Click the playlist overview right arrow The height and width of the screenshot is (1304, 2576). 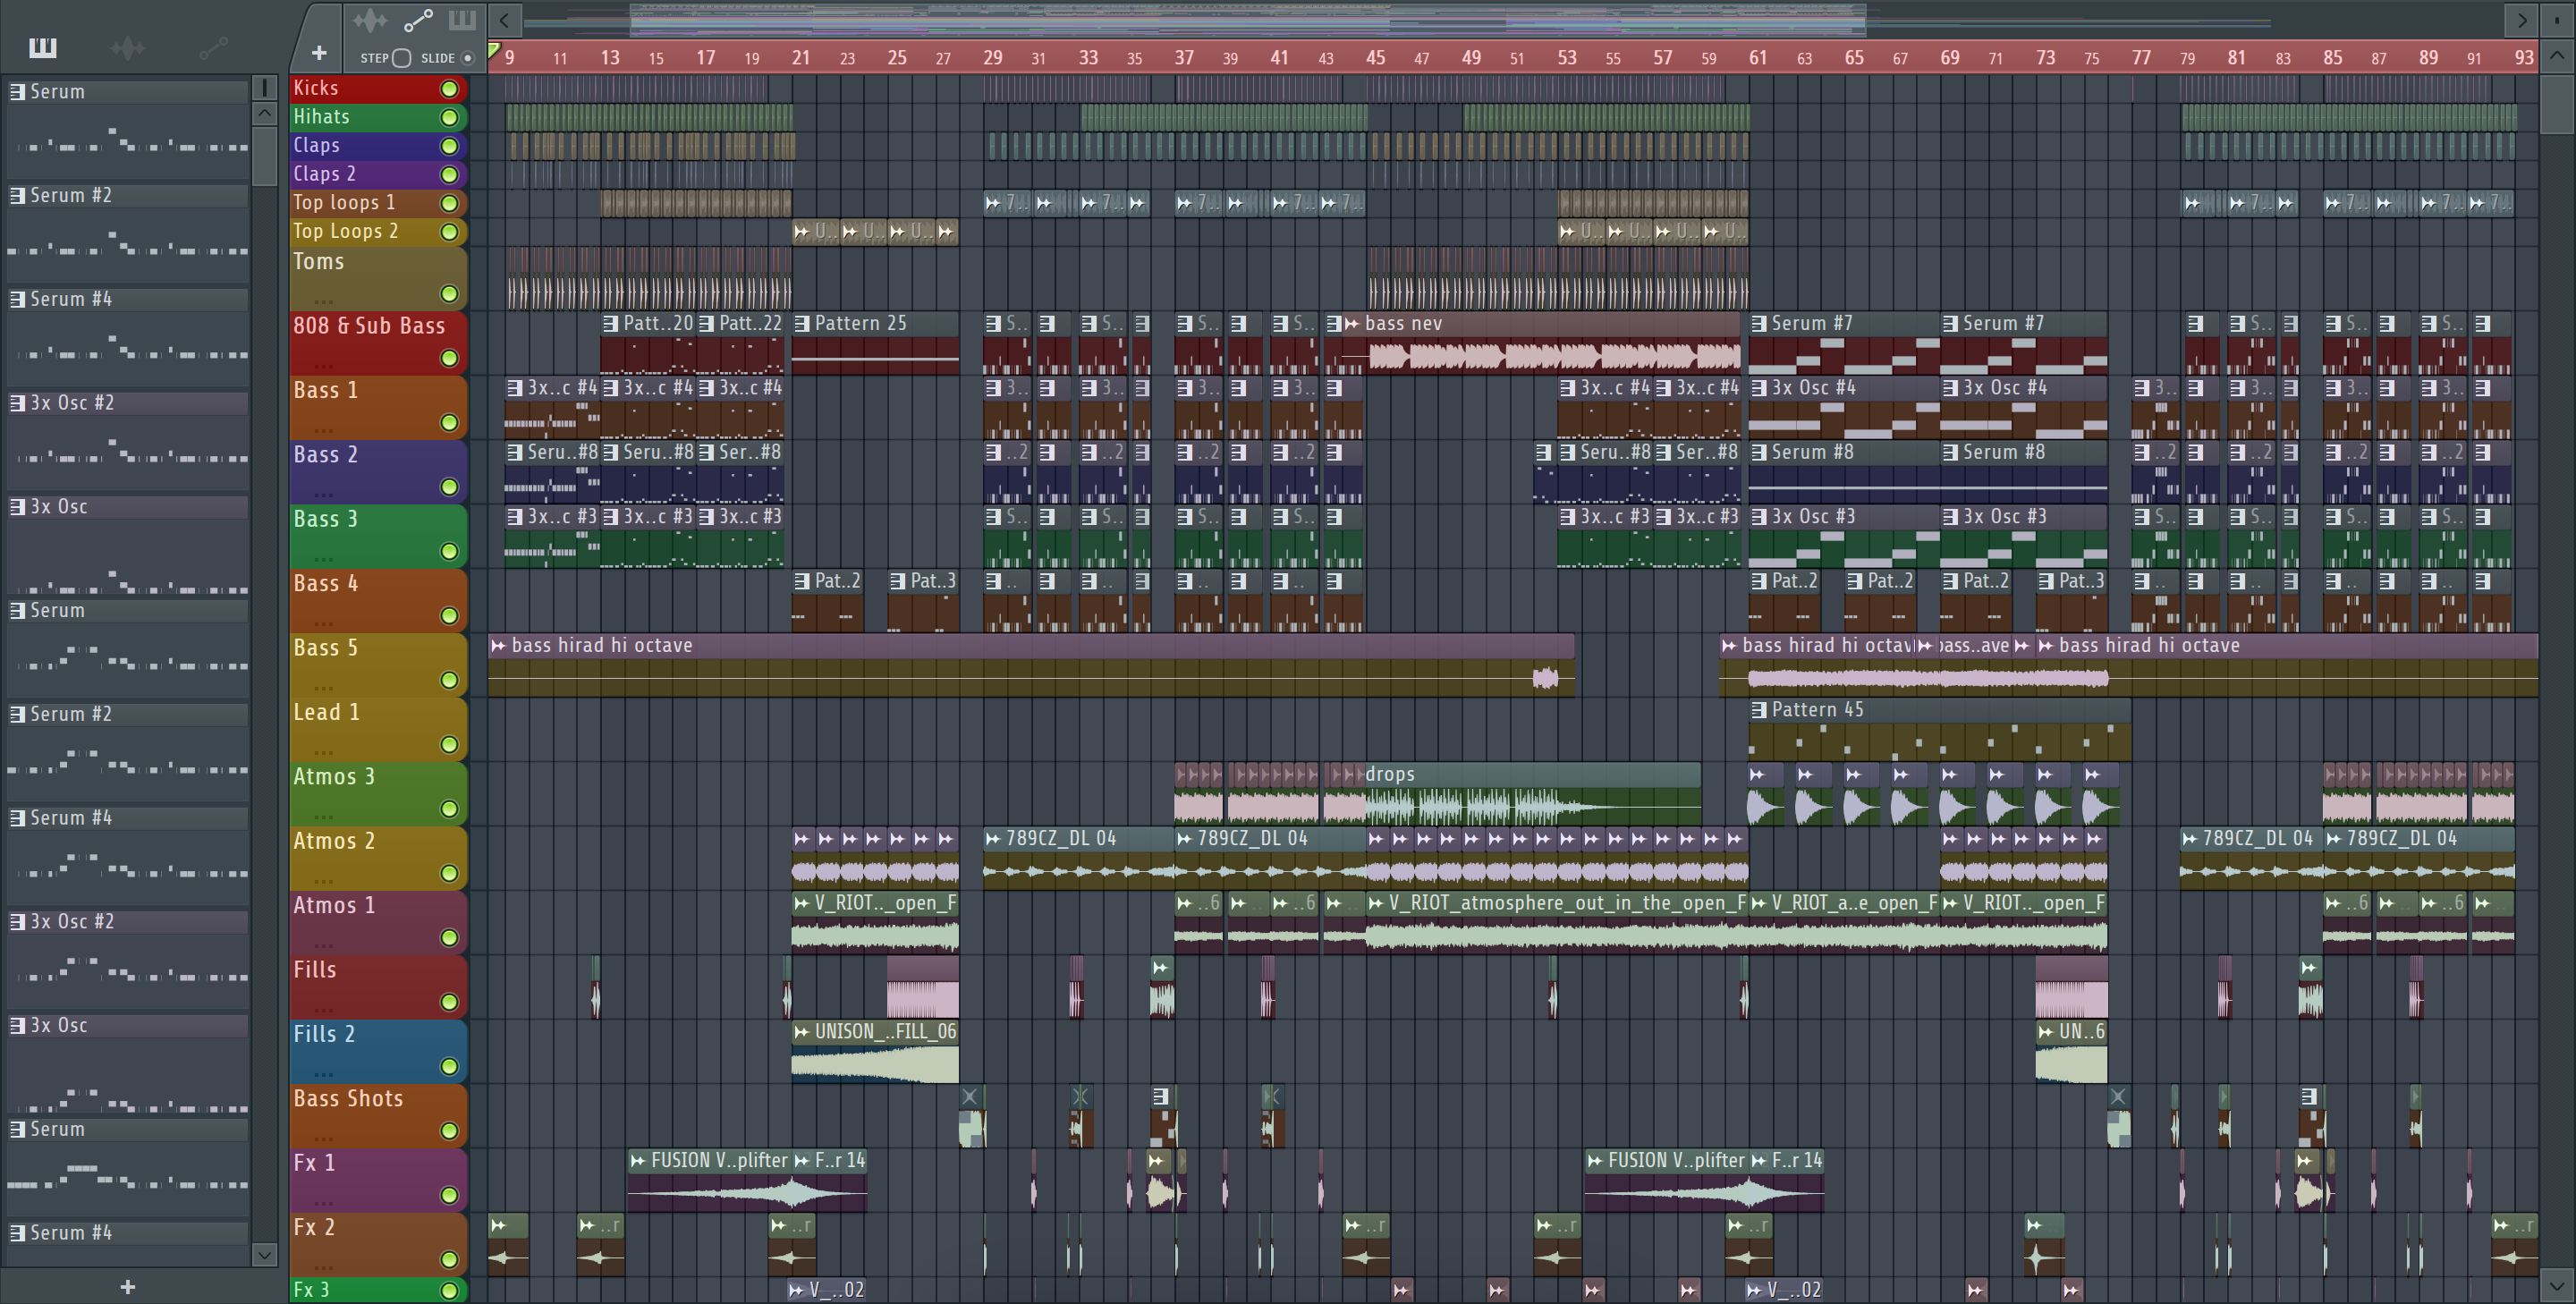pos(2522,20)
